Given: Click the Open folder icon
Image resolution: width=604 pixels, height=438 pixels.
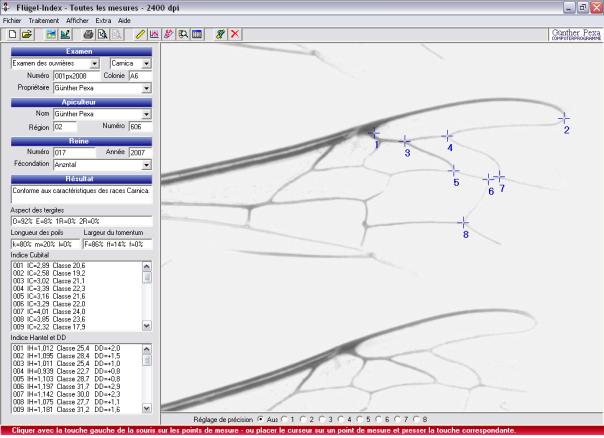Looking at the screenshot, I should (26, 34).
